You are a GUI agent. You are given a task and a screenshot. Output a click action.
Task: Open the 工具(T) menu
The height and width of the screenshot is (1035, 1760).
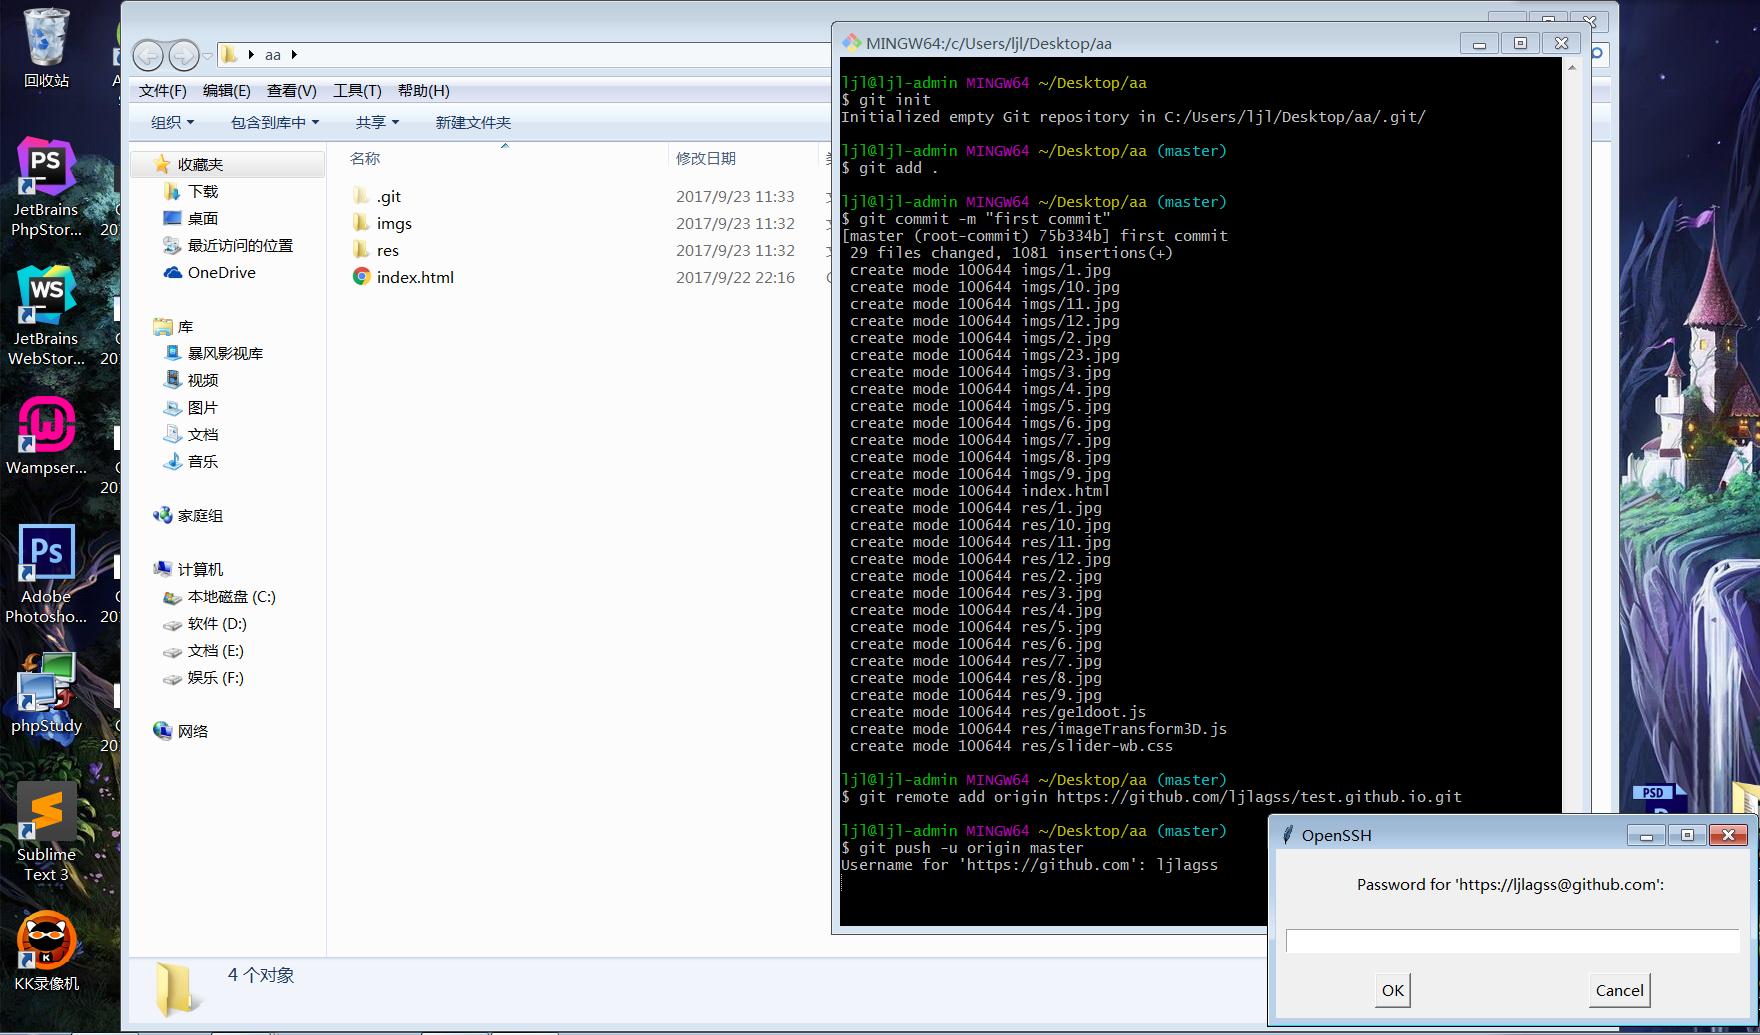click(357, 91)
